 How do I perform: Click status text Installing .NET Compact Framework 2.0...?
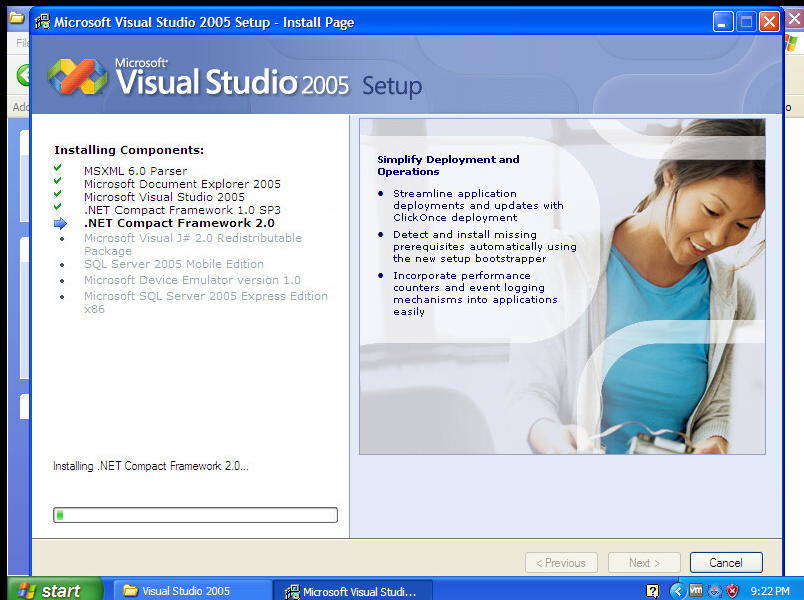pyautogui.click(x=151, y=466)
